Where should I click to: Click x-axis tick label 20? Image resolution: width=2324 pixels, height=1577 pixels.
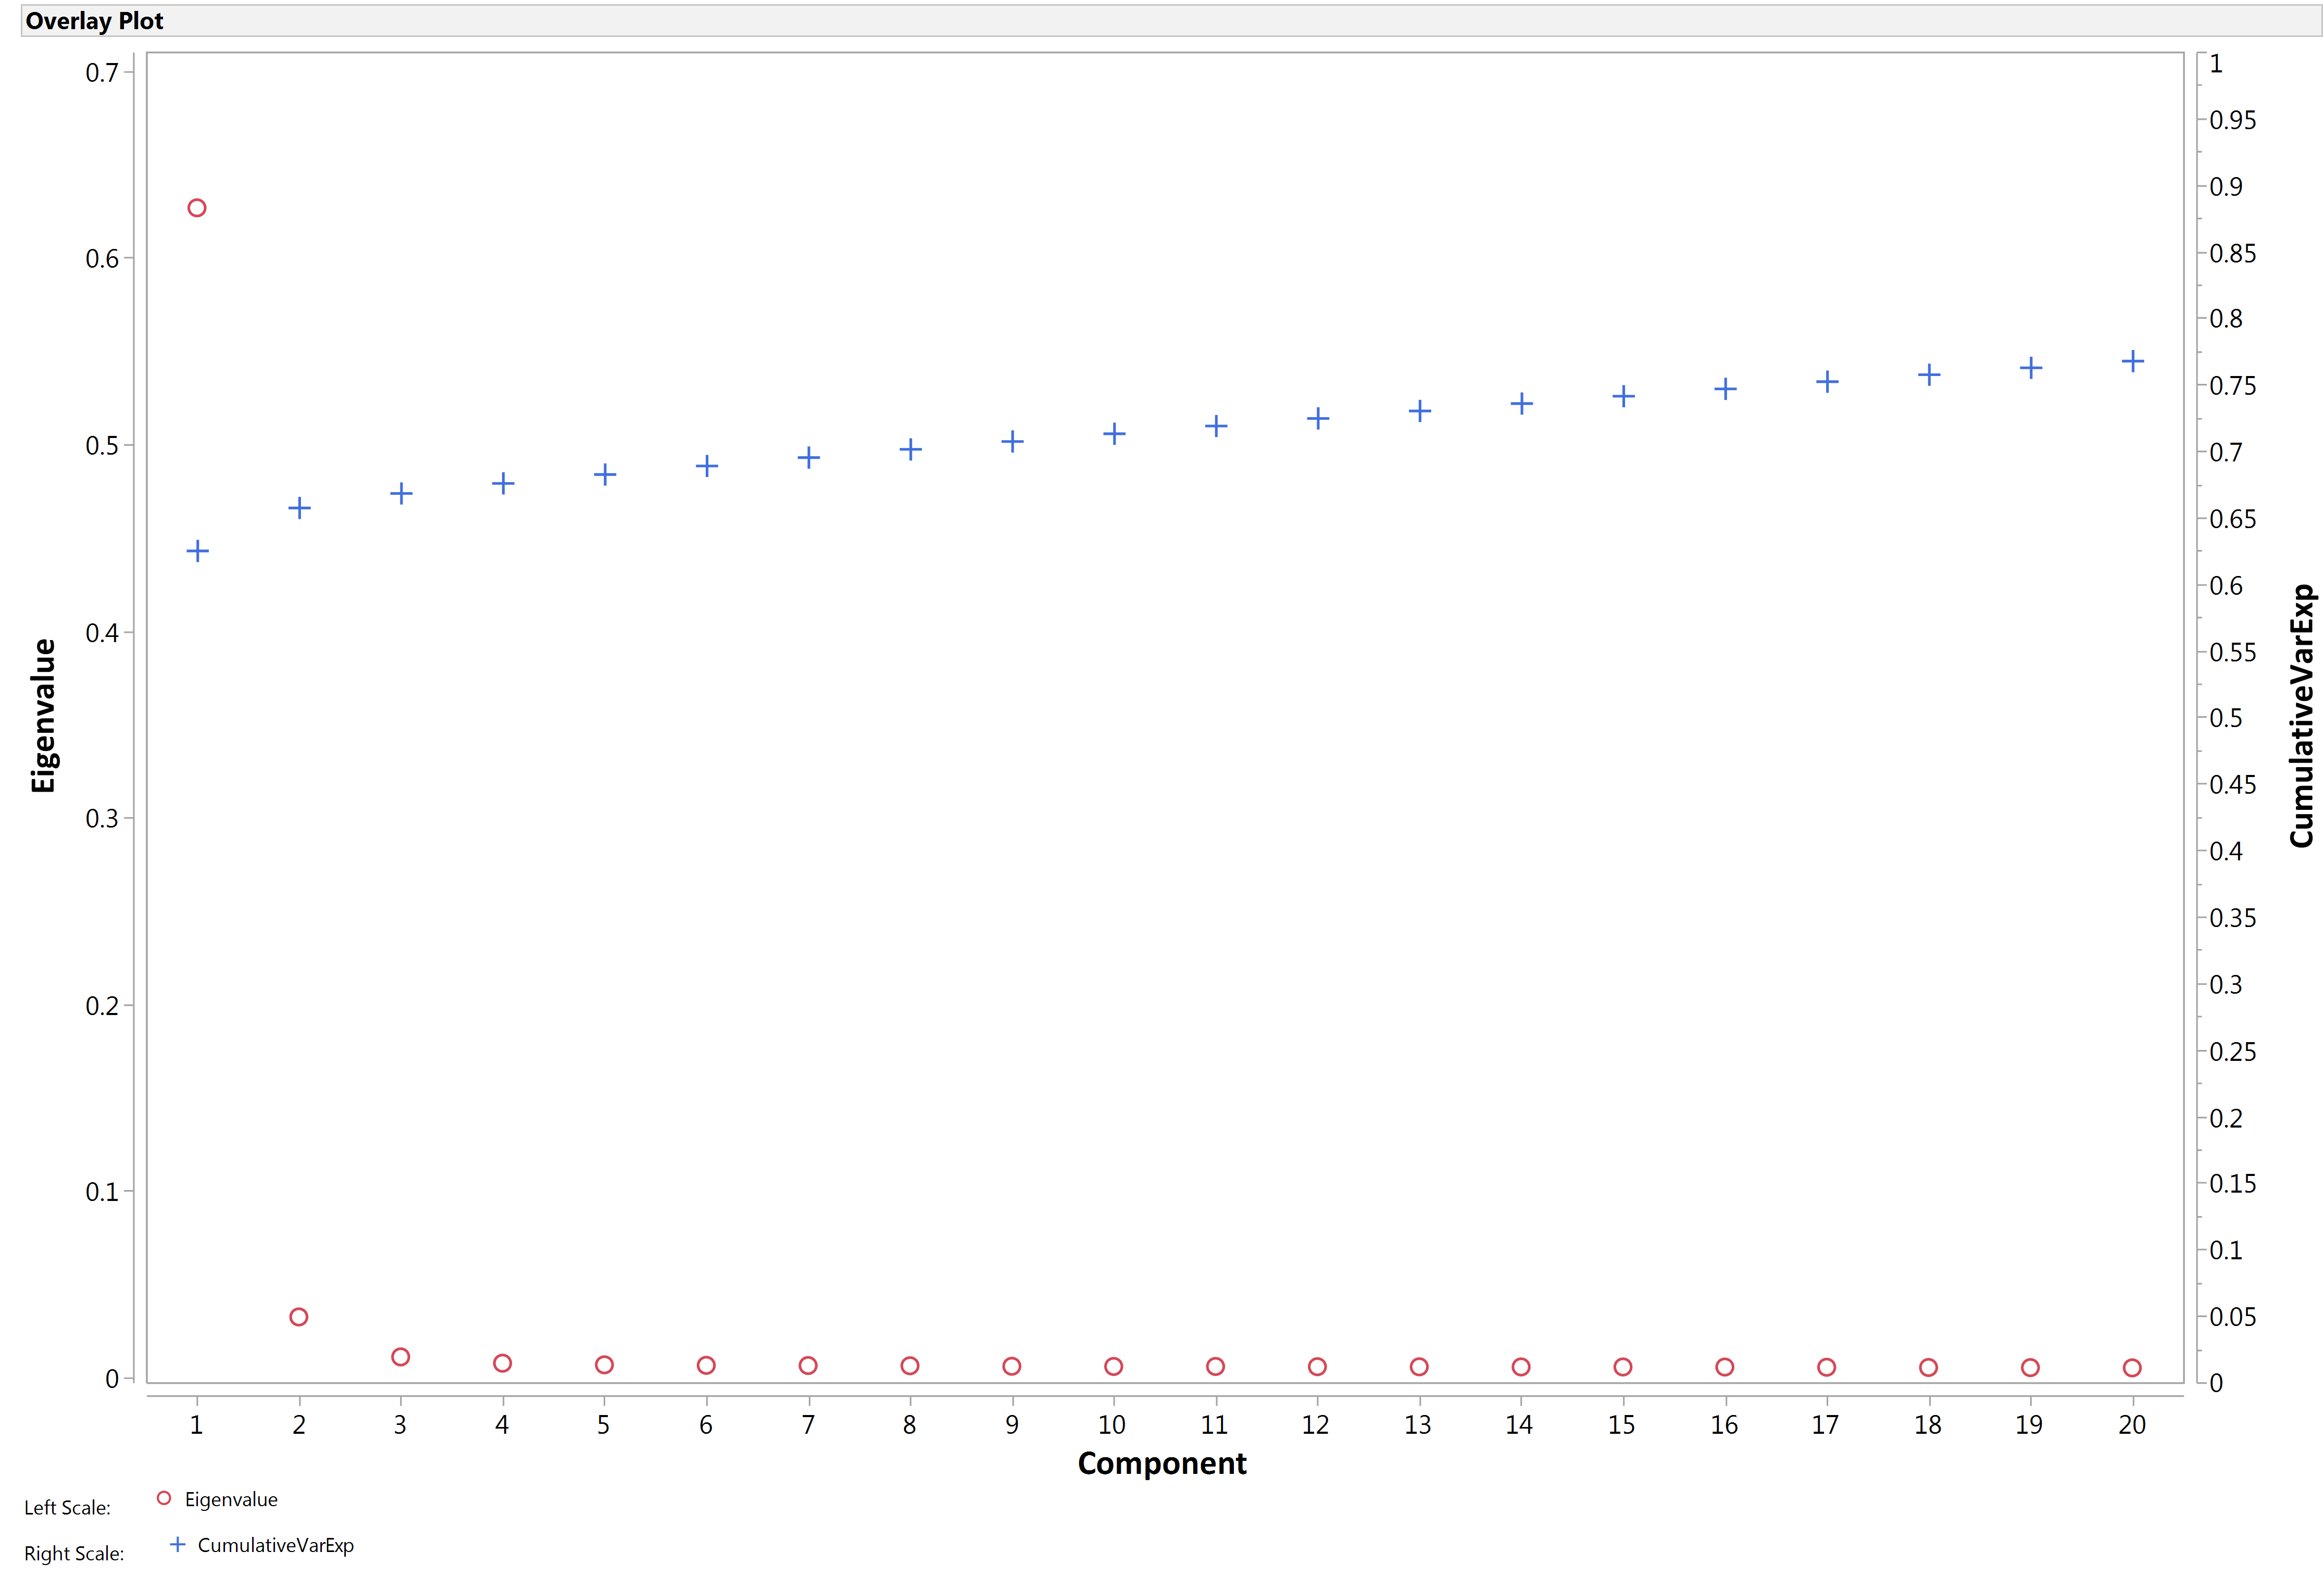[x=2132, y=1425]
